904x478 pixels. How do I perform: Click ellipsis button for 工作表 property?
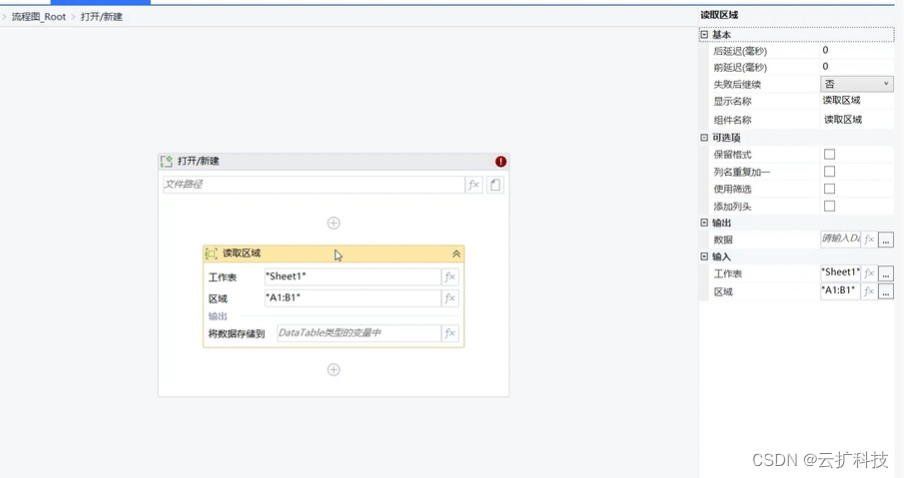pyautogui.click(x=886, y=273)
